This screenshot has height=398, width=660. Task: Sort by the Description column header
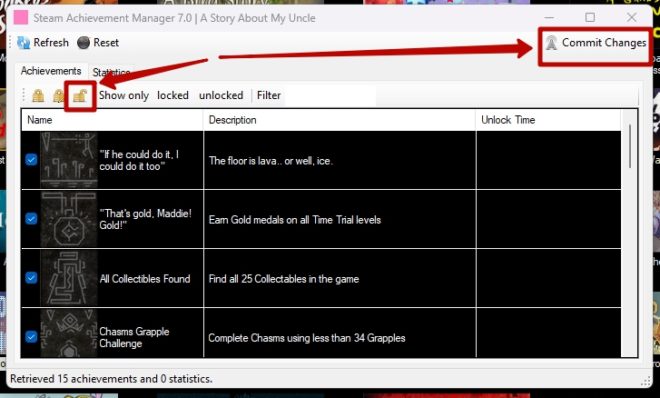point(340,120)
